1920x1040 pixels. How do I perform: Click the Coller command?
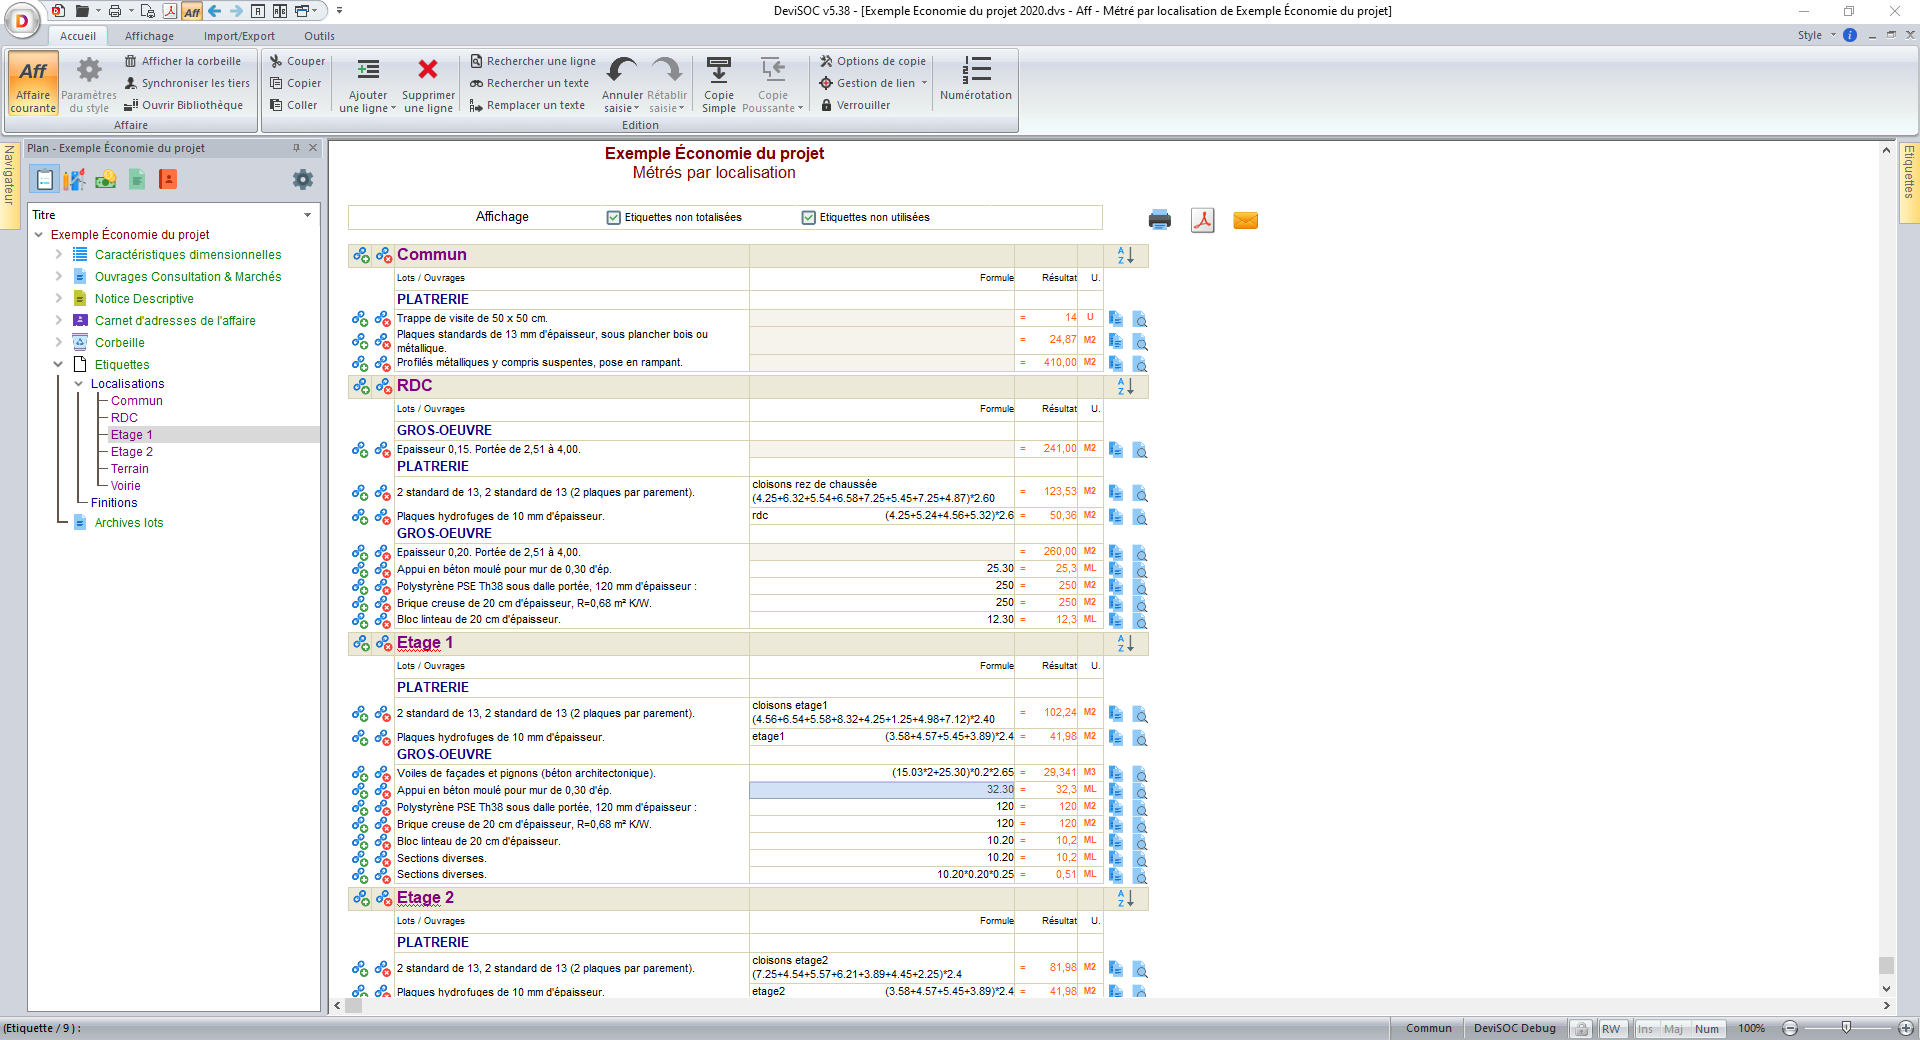294,105
